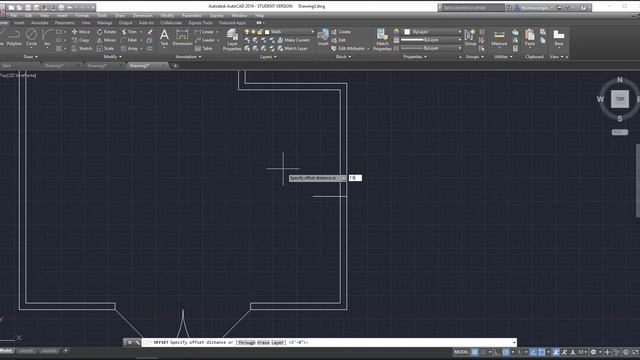Toggle polar tracking in status bar
Image resolution: width=640 pixels, height=360 pixels.
pos(506,352)
